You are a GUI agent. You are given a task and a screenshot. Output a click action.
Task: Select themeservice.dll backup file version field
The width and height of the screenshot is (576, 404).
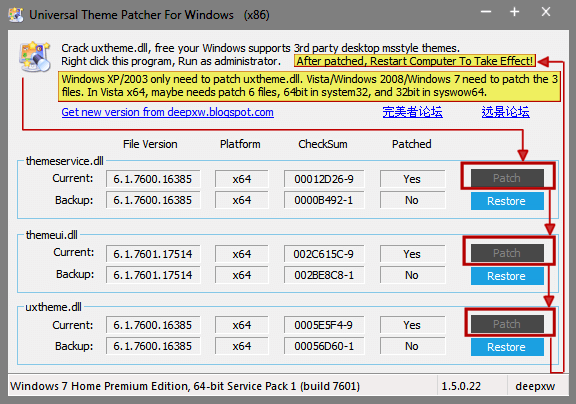[153, 200]
